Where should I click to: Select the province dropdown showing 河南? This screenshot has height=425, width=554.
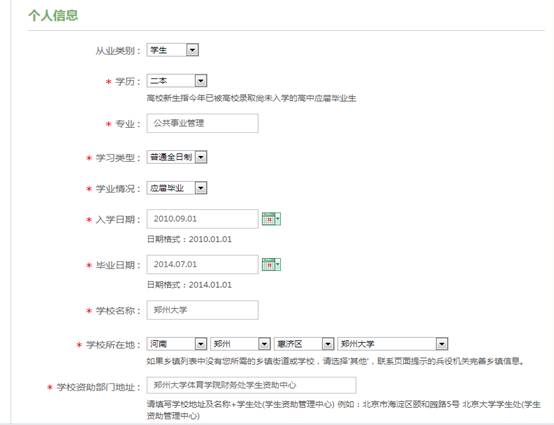[177, 344]
